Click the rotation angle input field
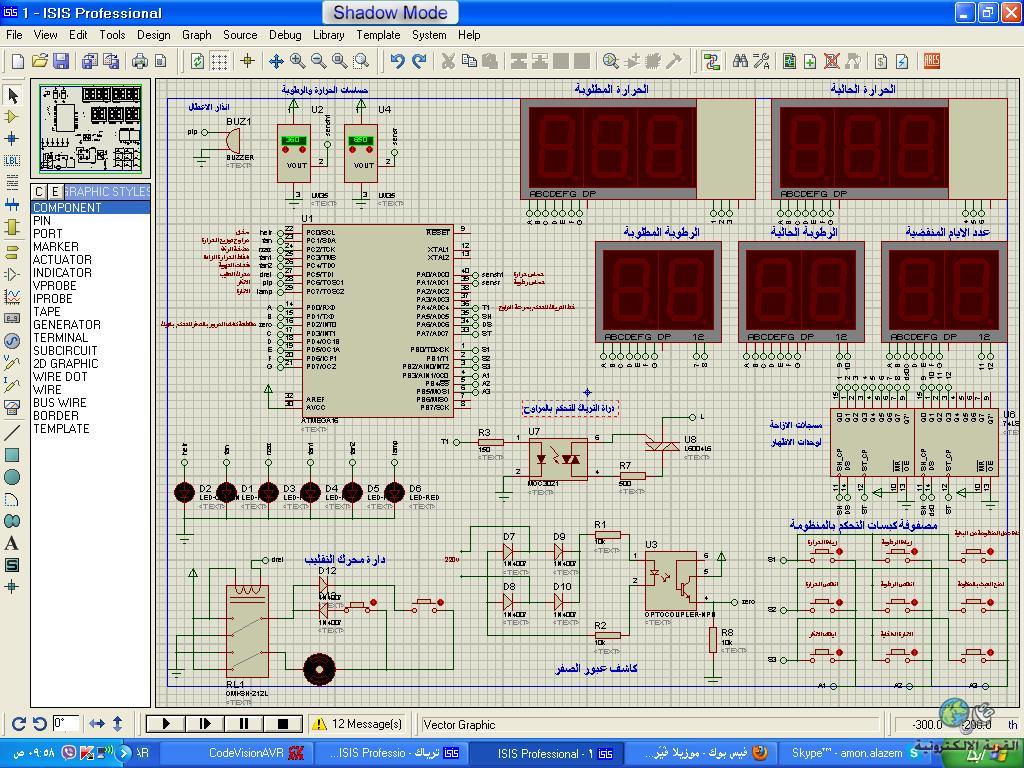 (65, 724)
